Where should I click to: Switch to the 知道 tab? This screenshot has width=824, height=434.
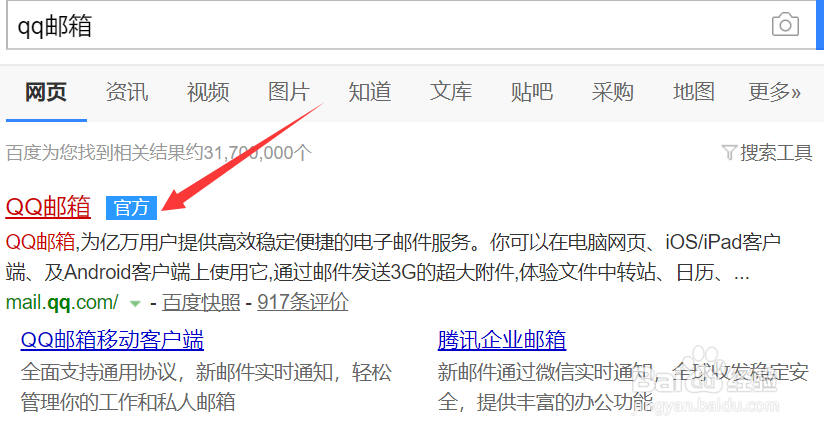(370, 92)
